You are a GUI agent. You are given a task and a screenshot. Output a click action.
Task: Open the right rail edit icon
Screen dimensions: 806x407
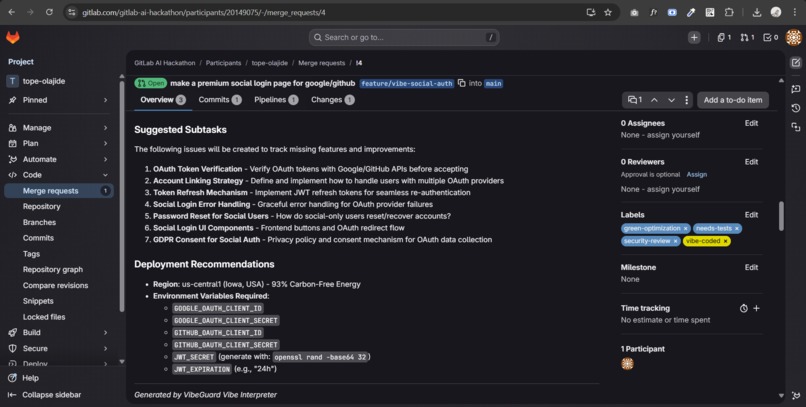click(x=796, y=63)
